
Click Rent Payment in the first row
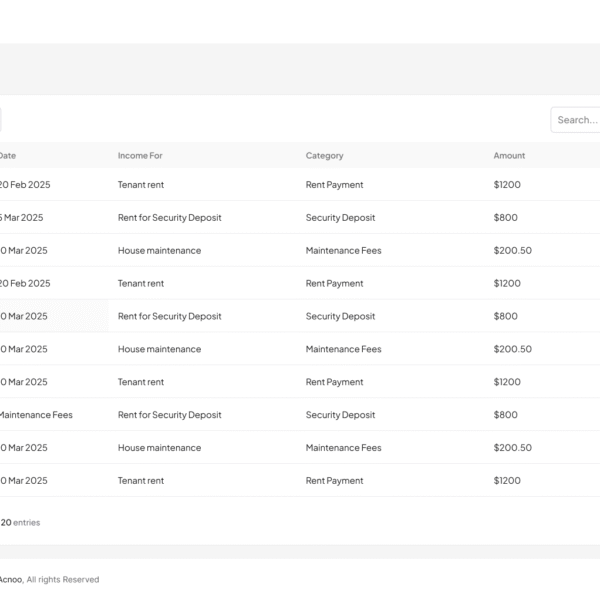(x=334, y=185)
